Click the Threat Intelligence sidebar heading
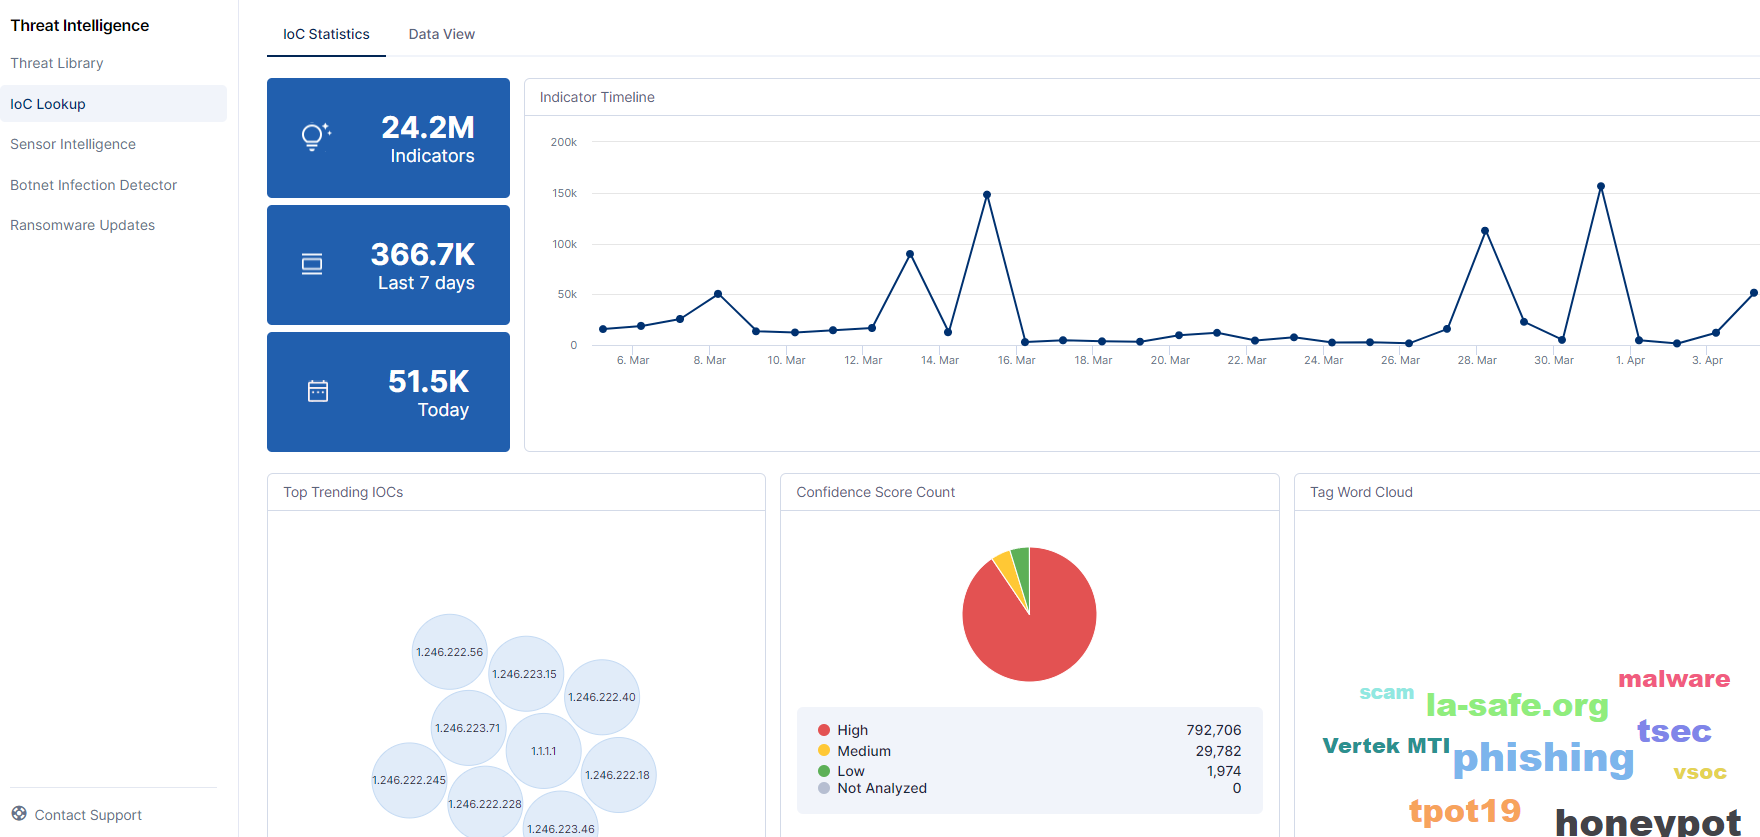This screenshot has width=1760, height=837. pyautogui.click(x=79, y=25)
